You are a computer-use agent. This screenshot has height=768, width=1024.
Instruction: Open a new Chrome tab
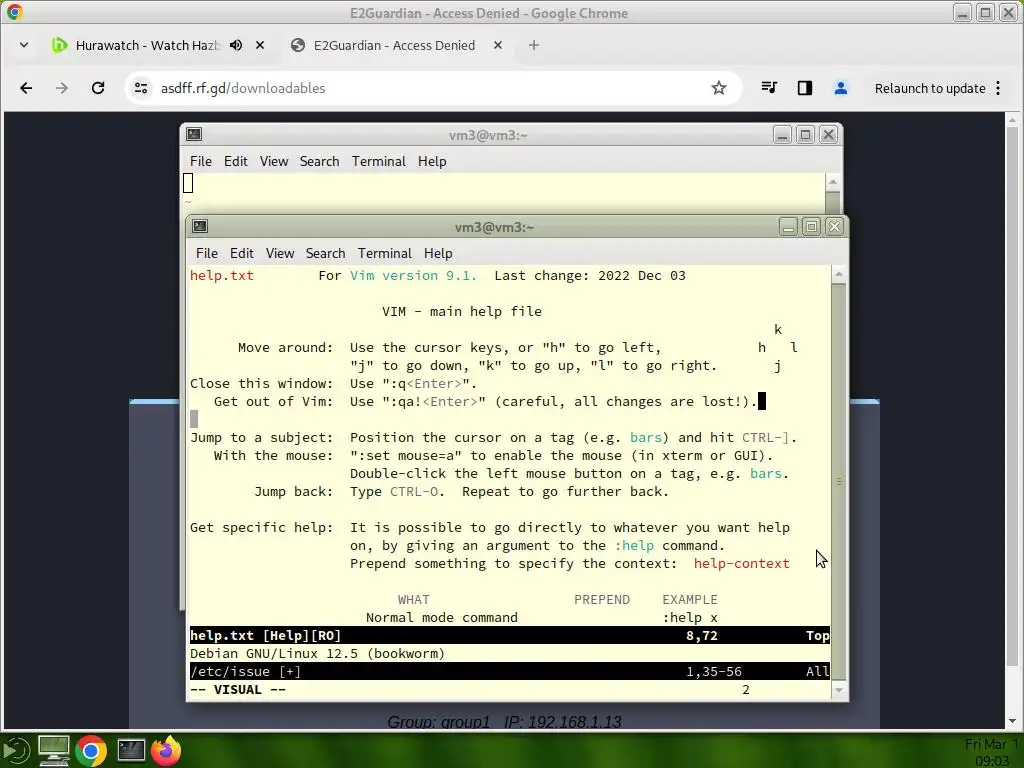[x=534, y=45]
